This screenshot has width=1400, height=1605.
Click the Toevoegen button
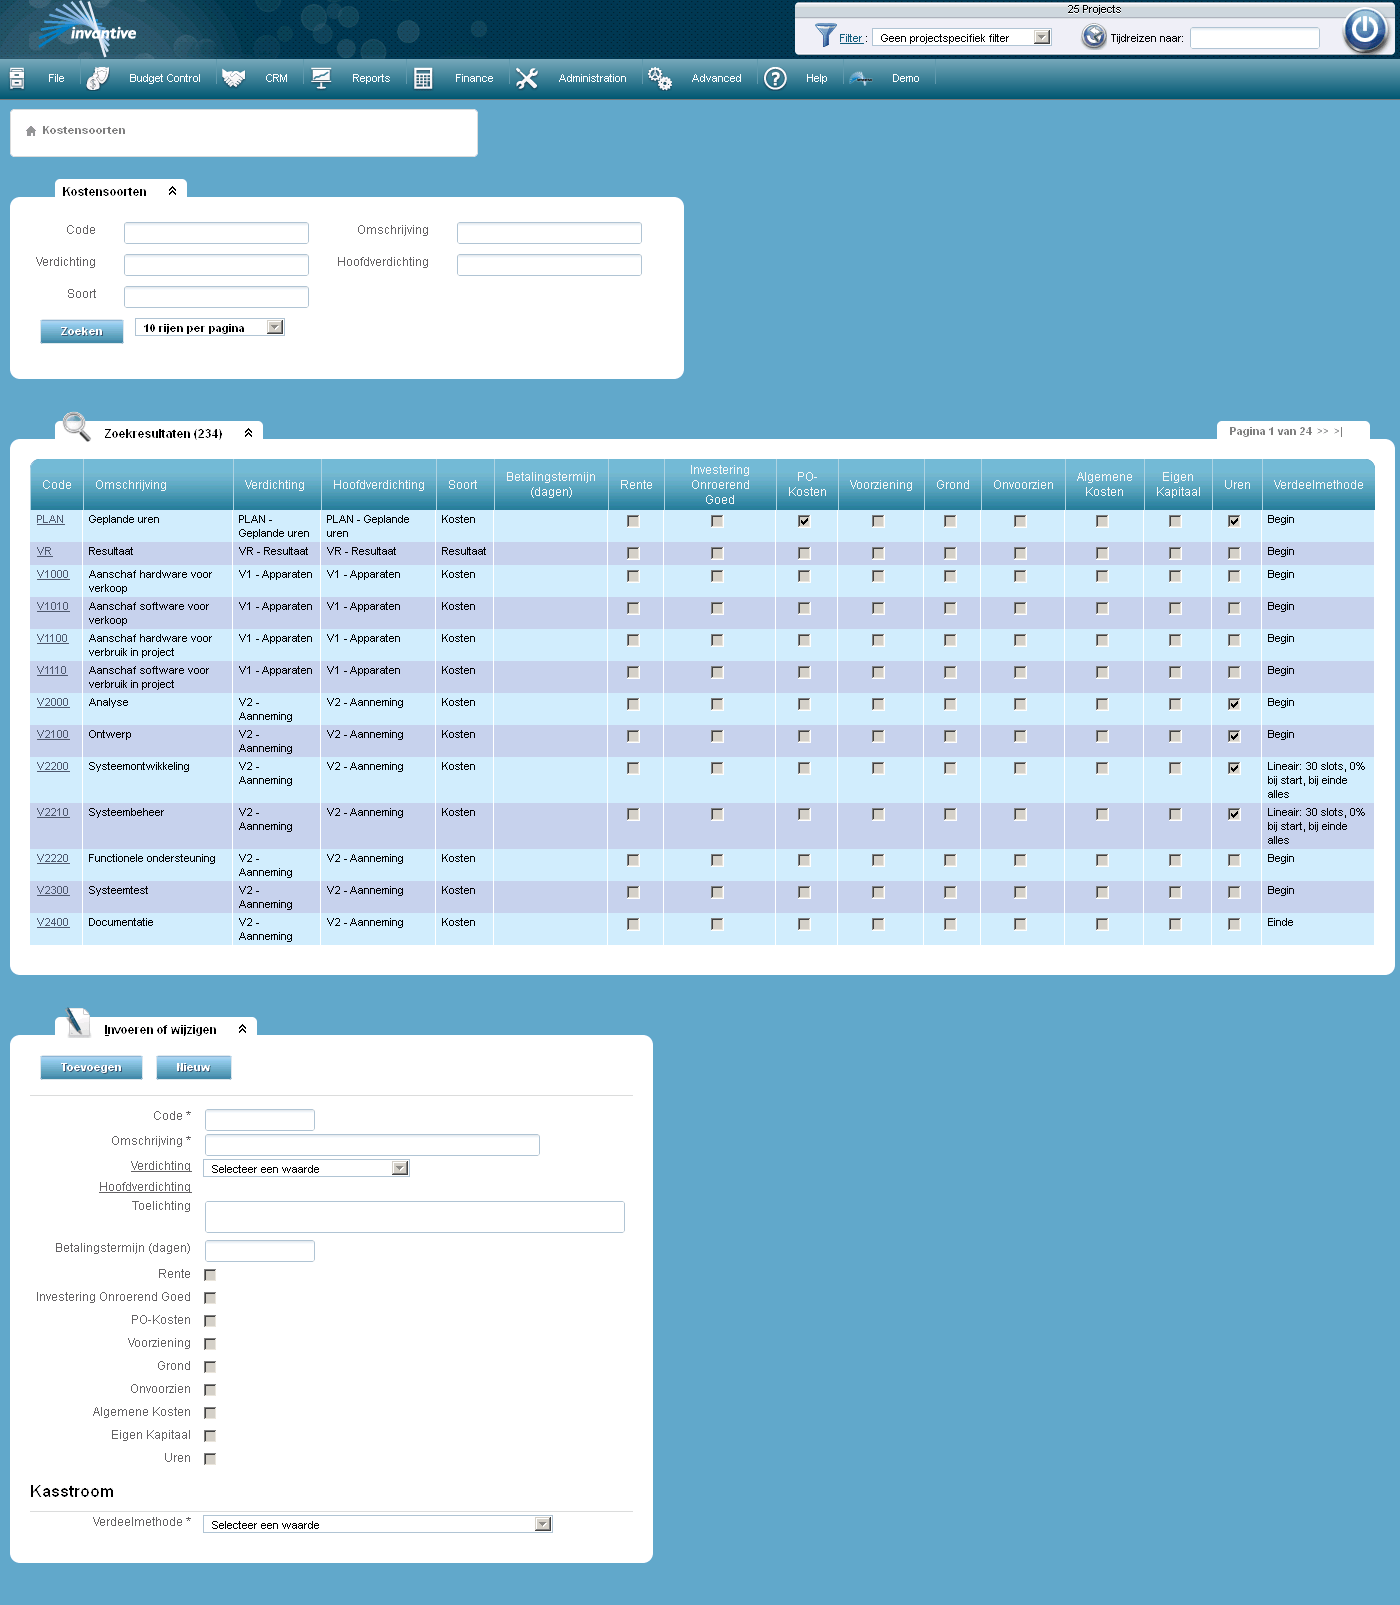click(x=91, y=1067)
